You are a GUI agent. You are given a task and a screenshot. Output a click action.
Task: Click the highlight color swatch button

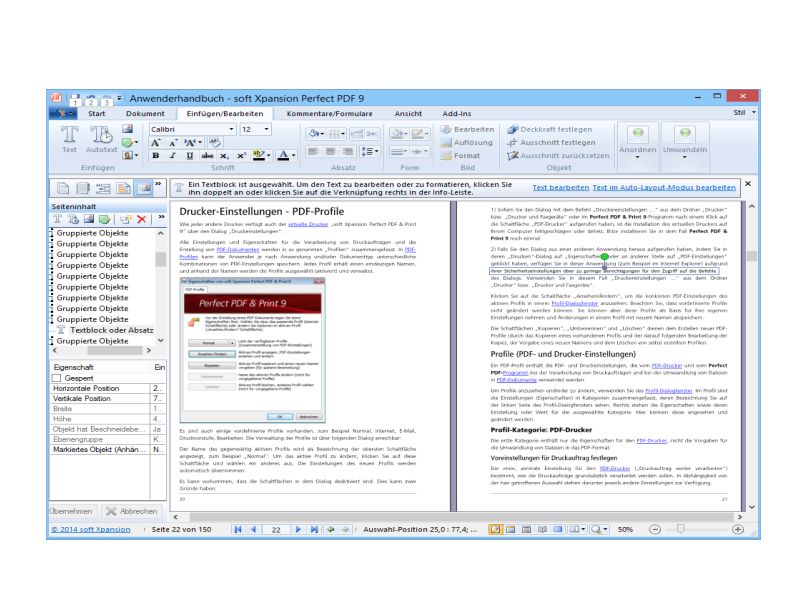pyautogui.click(x=259, y=156)
